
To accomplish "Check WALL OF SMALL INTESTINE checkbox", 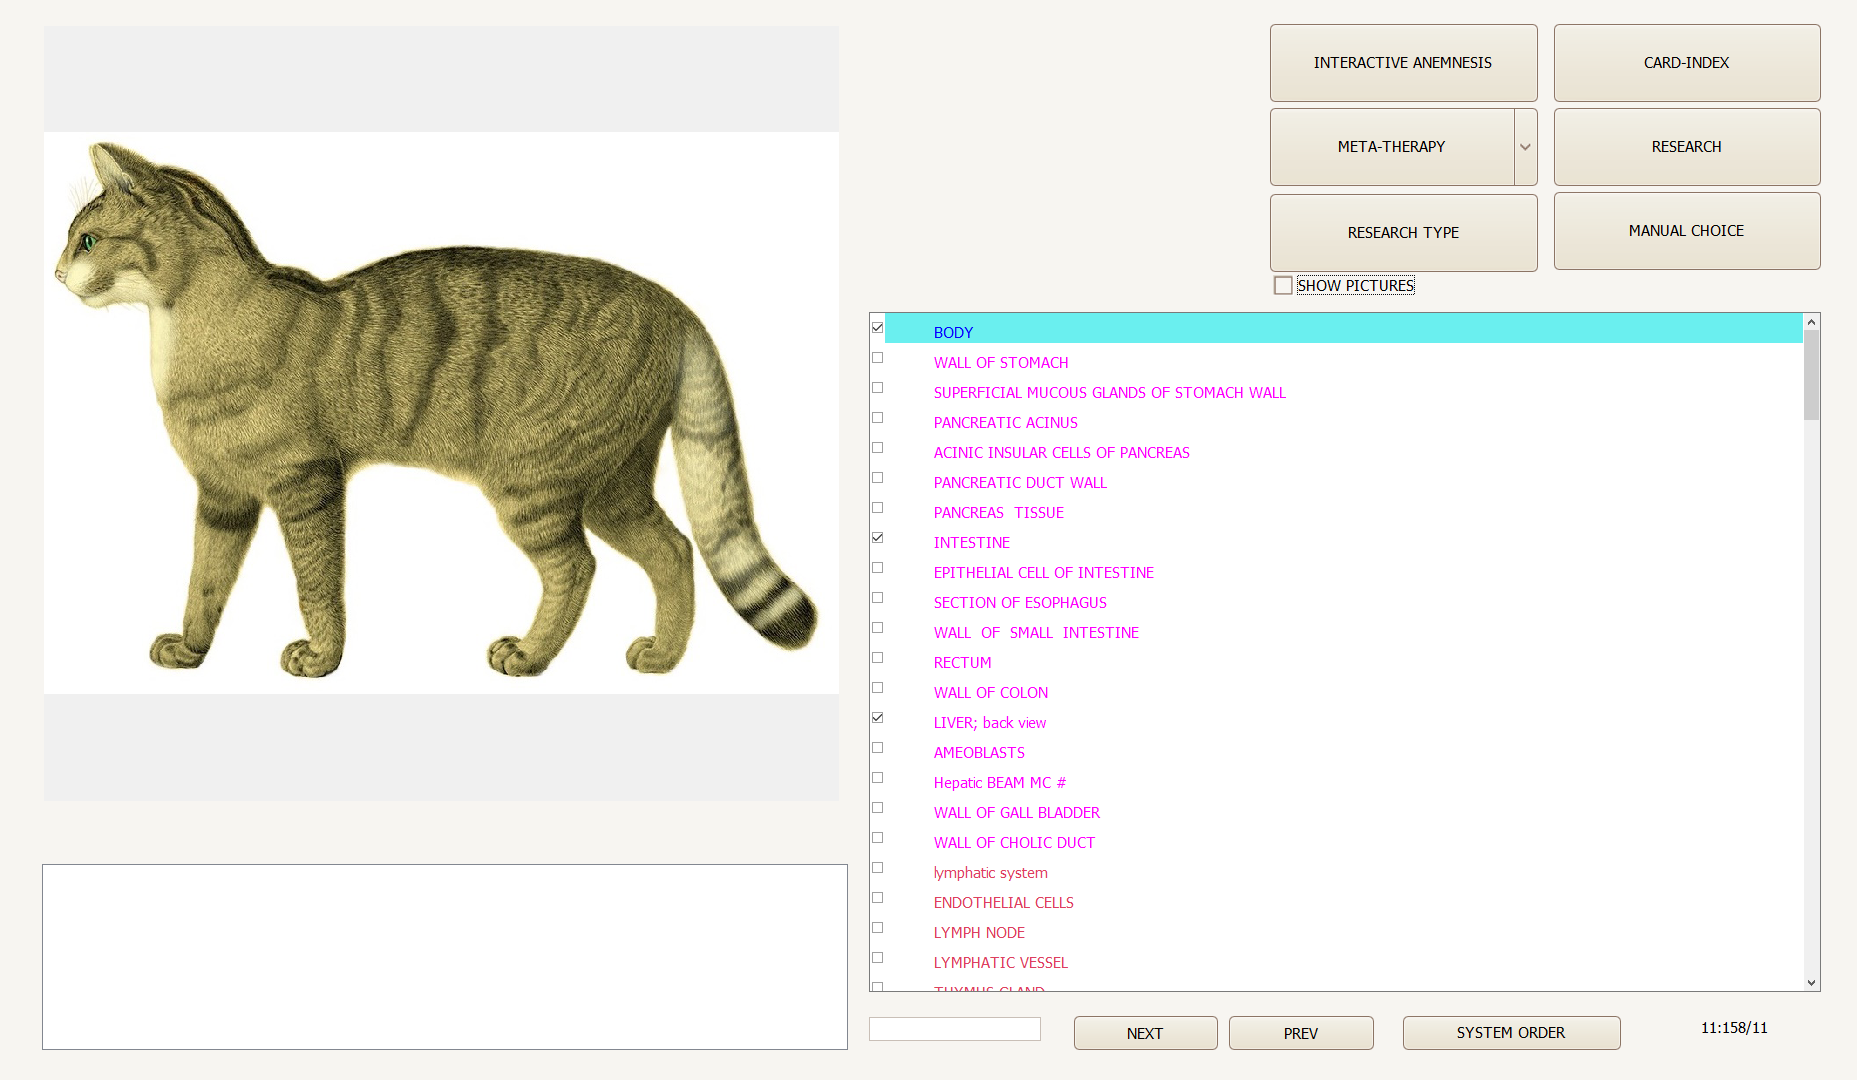I will pyautogui.click(x=877, y=628).
